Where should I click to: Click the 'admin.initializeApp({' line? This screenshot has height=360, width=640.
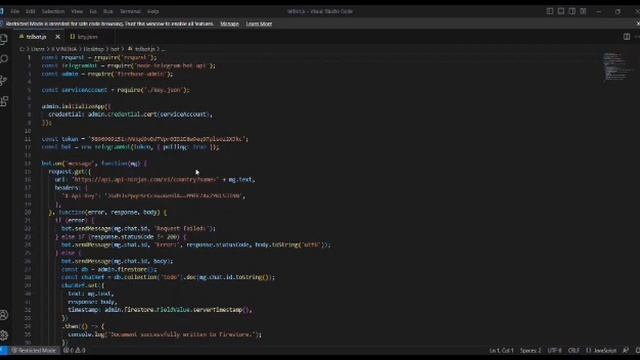pyautogui.click(x=76, y=106)
